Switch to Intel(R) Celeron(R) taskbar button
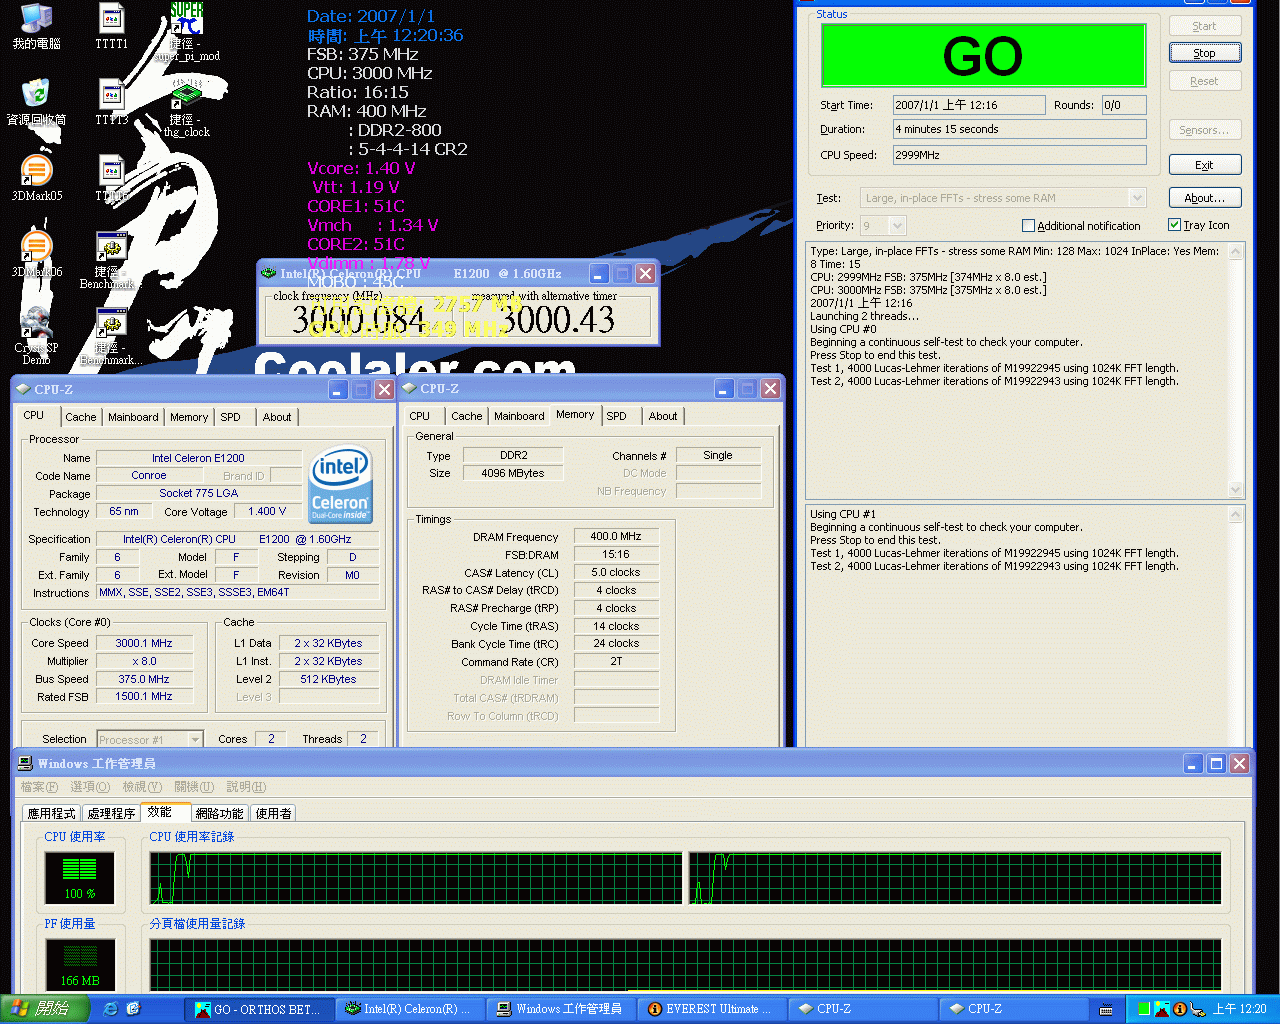Image resolution: width=1280 pixels, height=1024 pixels. (409, 1009)
